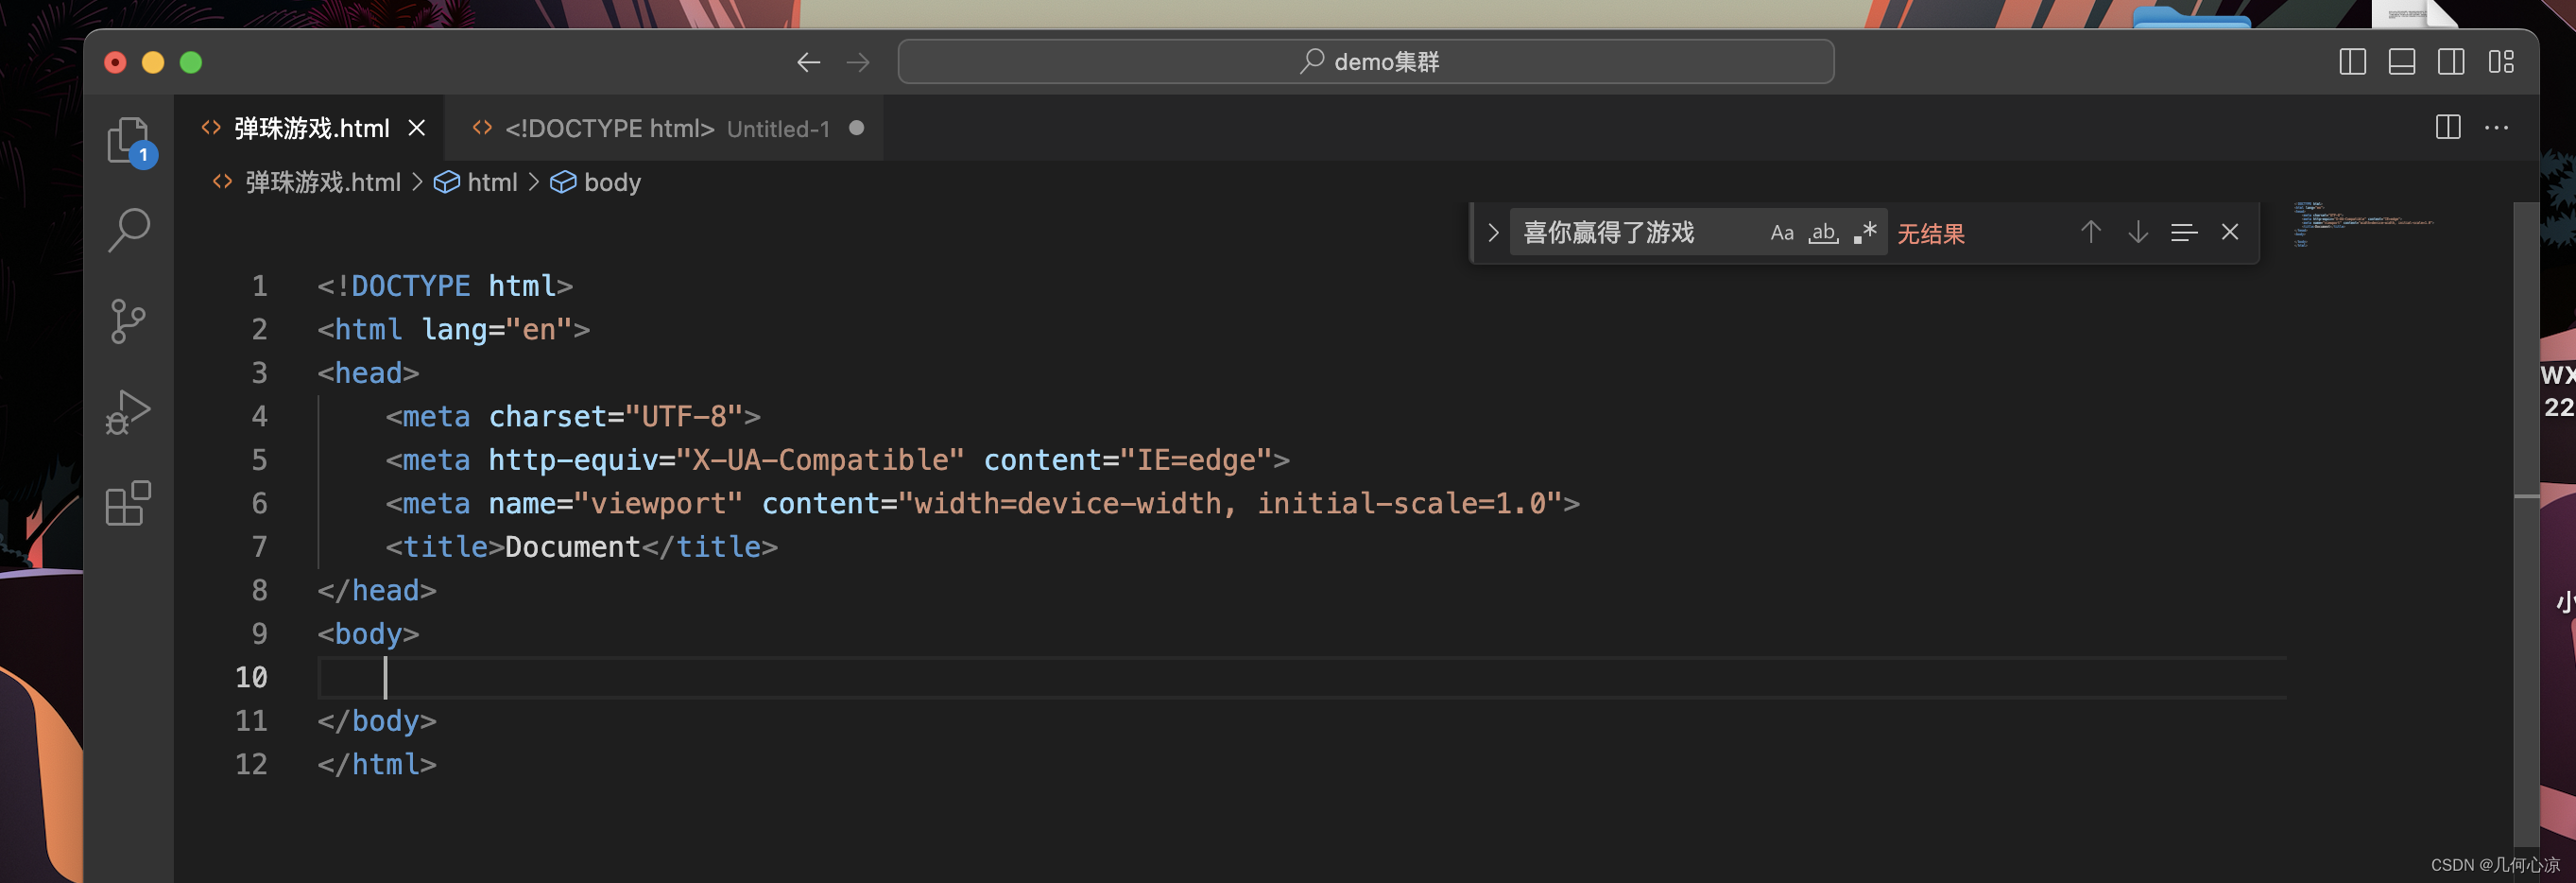Viewport: 2576px width, 883px height.
Task: Toggle Match Whole Word in find widget
Action: coord(1822,232)
